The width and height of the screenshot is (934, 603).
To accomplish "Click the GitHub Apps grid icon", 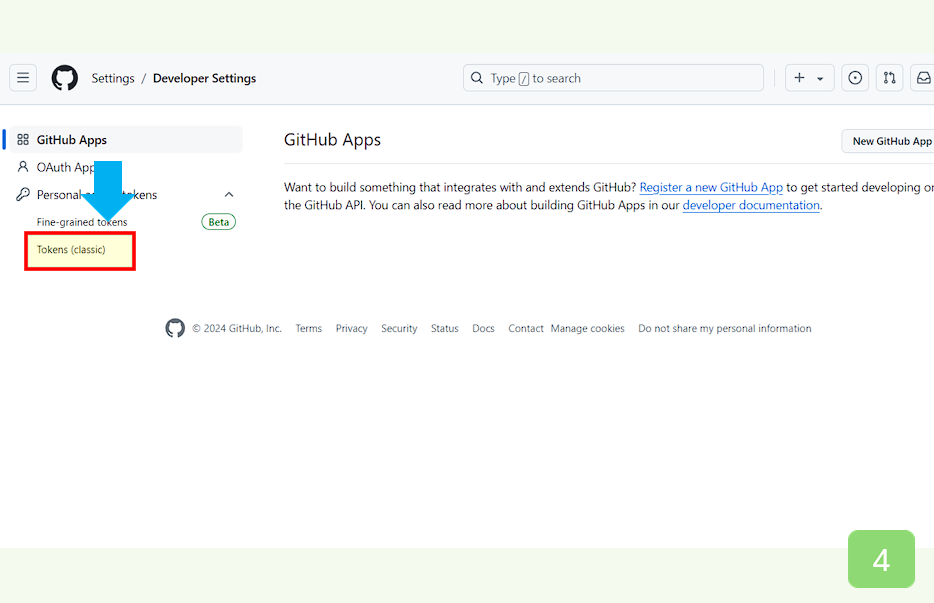I will click(23, 139).
